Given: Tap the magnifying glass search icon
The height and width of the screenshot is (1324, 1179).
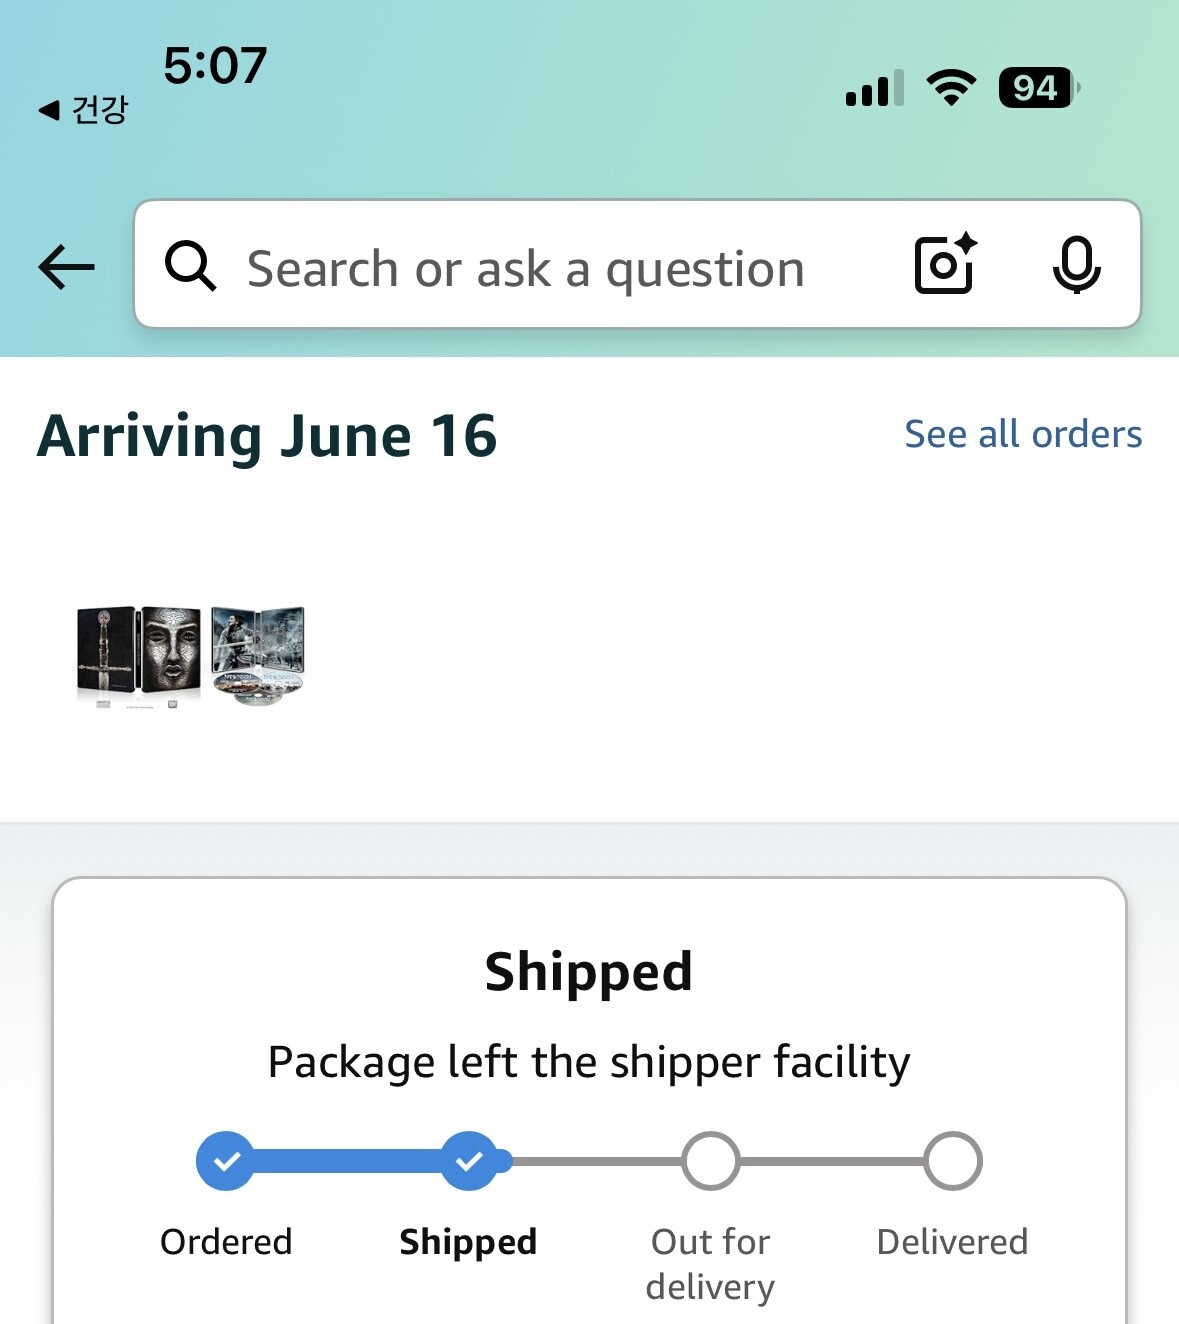Looking at the screenshot, I should coord(190,266).
